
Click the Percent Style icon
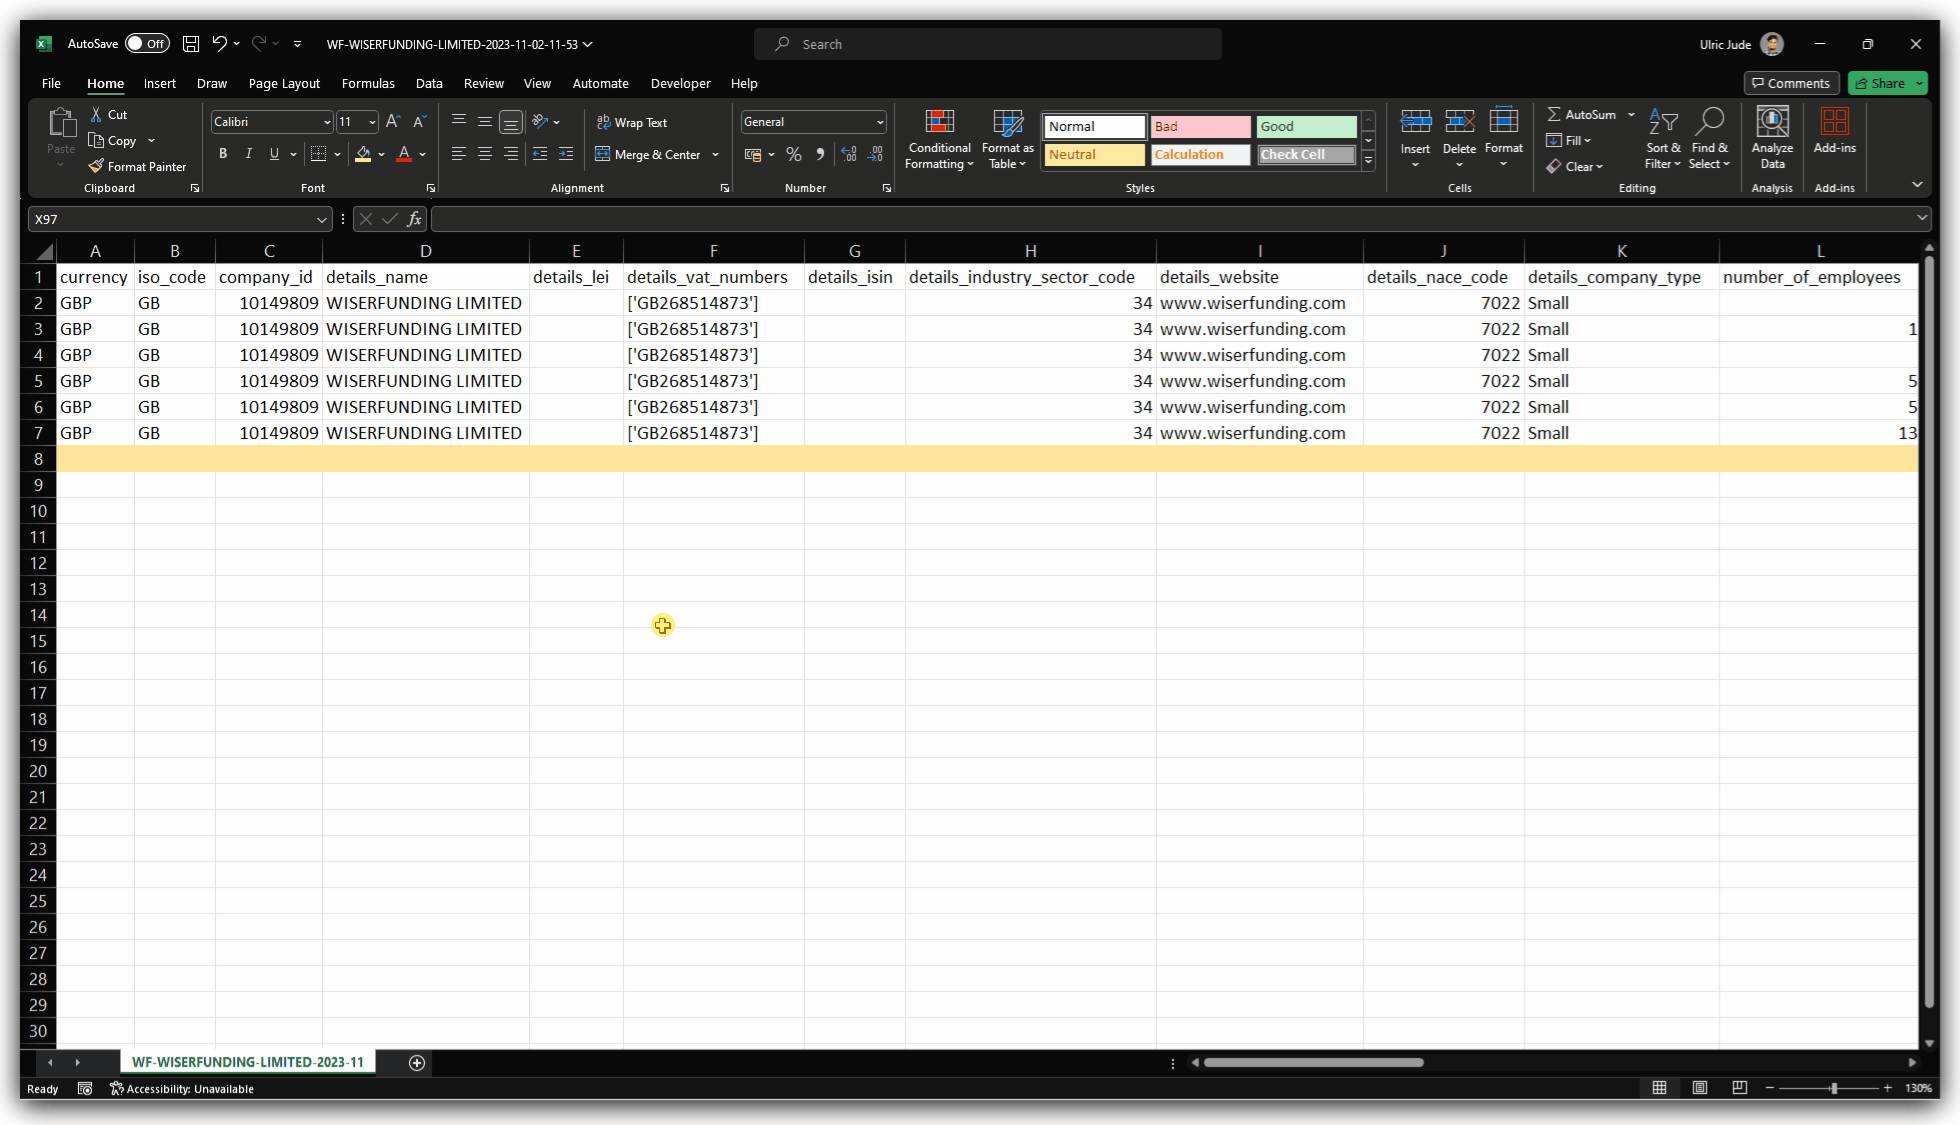click(794, 154)
